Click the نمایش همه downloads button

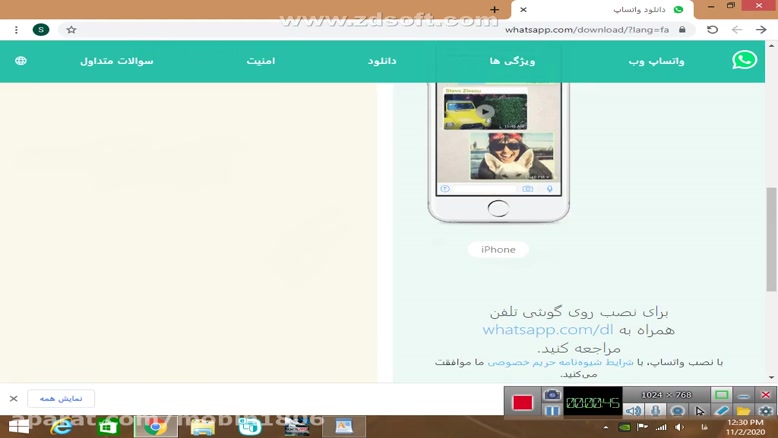[x=61, y=398]
